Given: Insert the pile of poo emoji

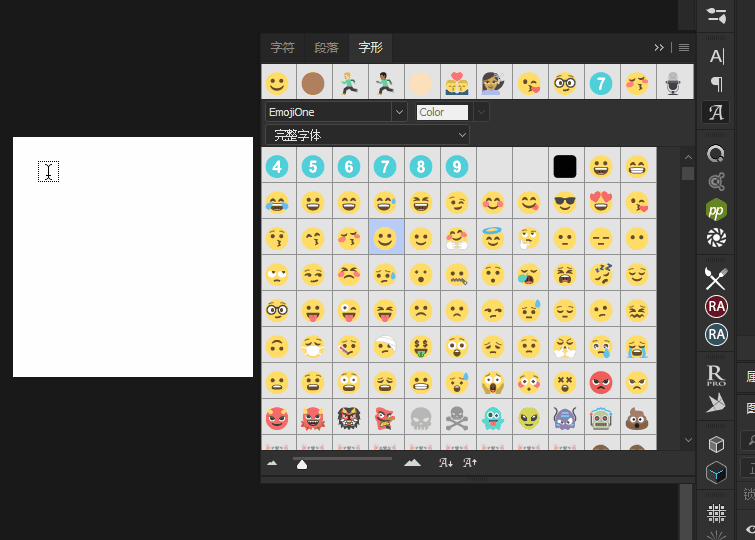Looking at the screenshot, I should tap(637, 418).
